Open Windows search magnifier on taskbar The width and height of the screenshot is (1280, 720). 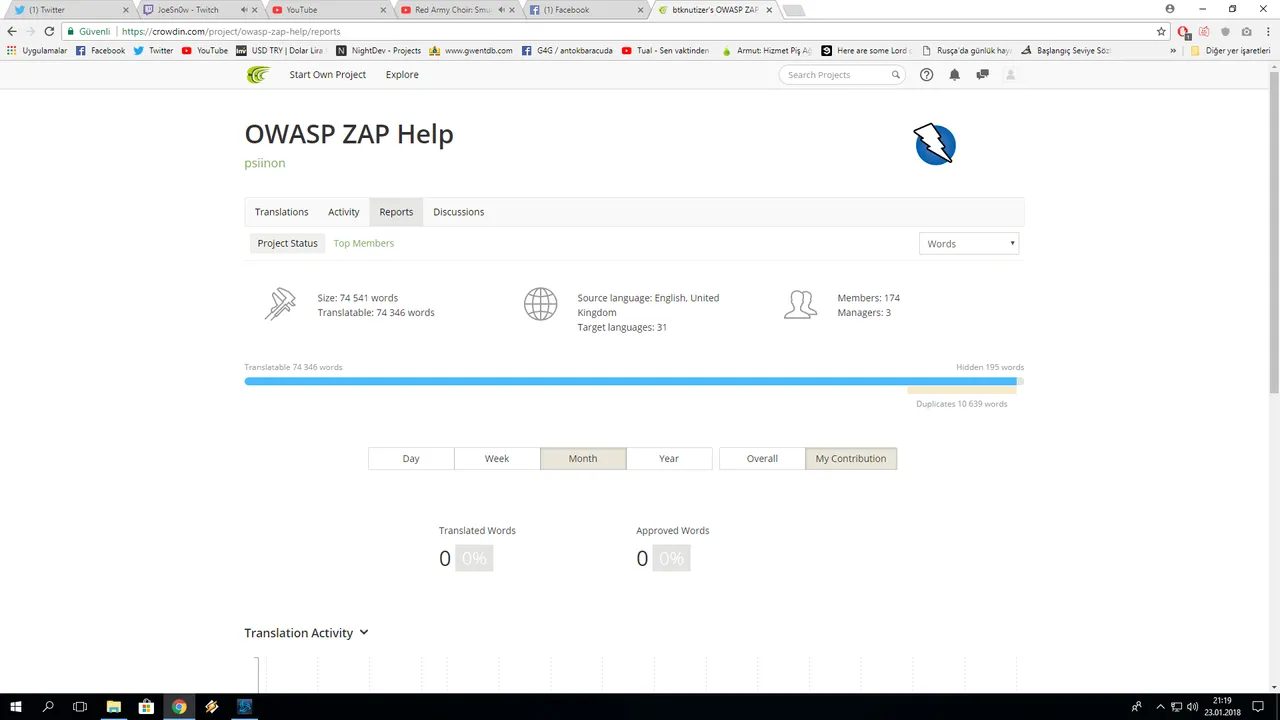point(48,707)
